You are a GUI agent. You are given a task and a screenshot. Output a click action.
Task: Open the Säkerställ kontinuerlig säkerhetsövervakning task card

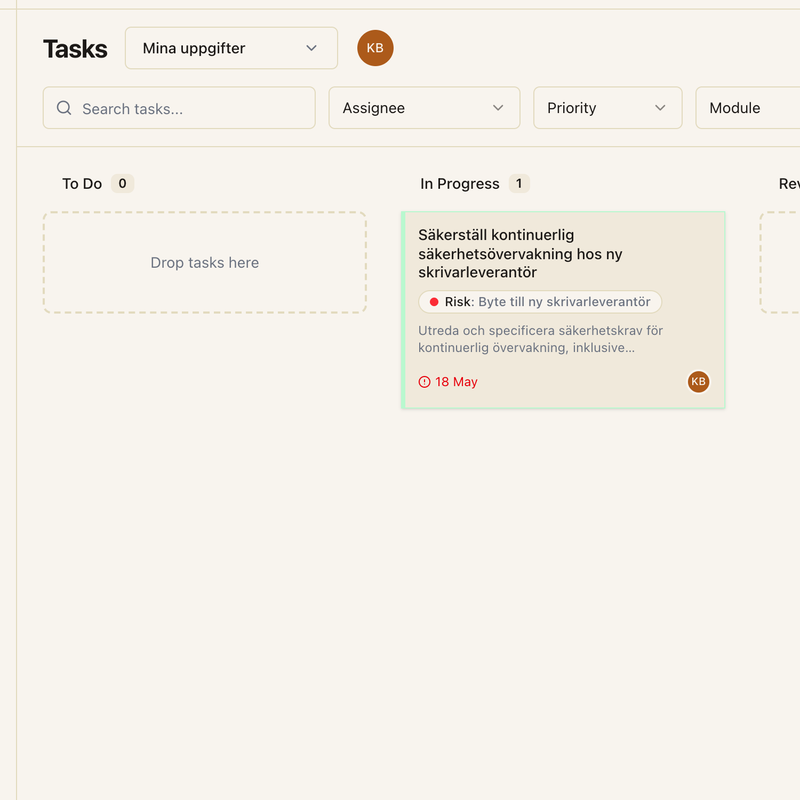click(563, 310)
